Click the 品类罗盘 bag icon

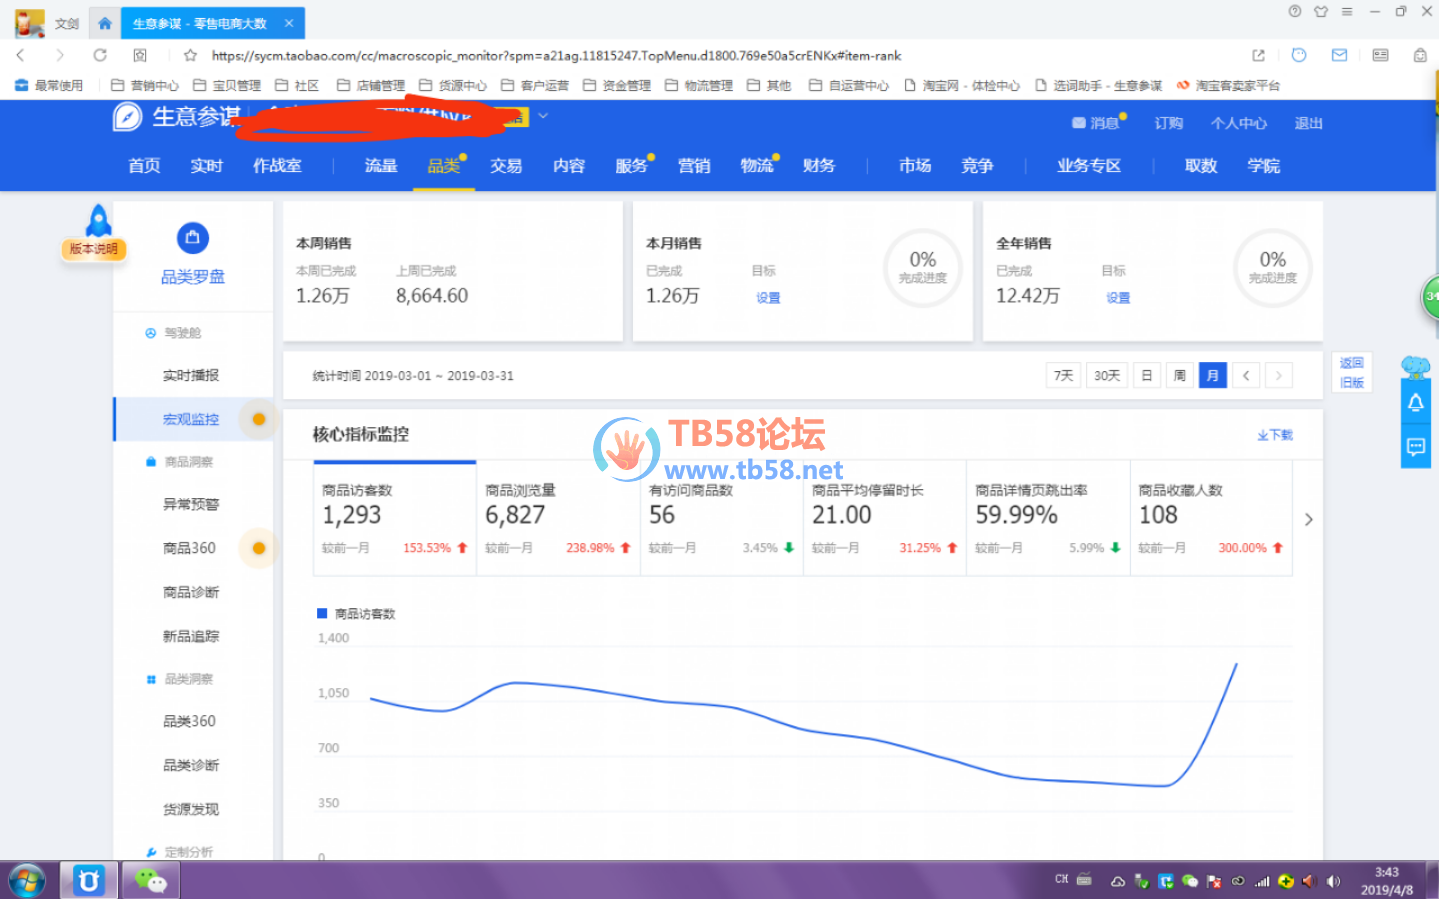192,238
